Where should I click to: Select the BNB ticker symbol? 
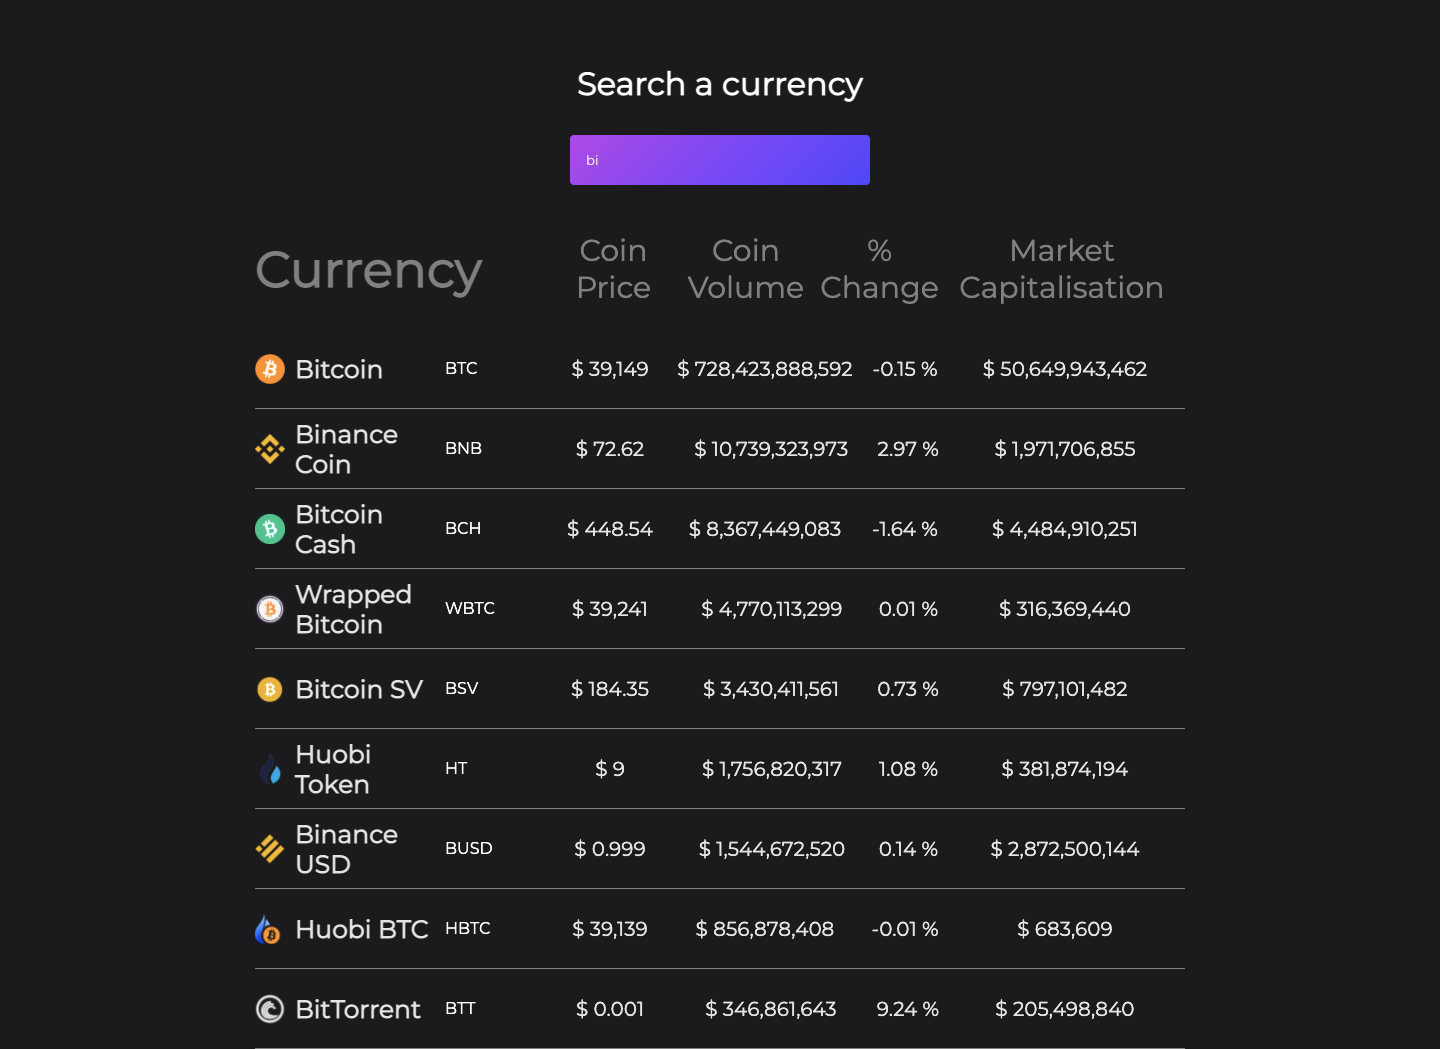pos(463,448)
